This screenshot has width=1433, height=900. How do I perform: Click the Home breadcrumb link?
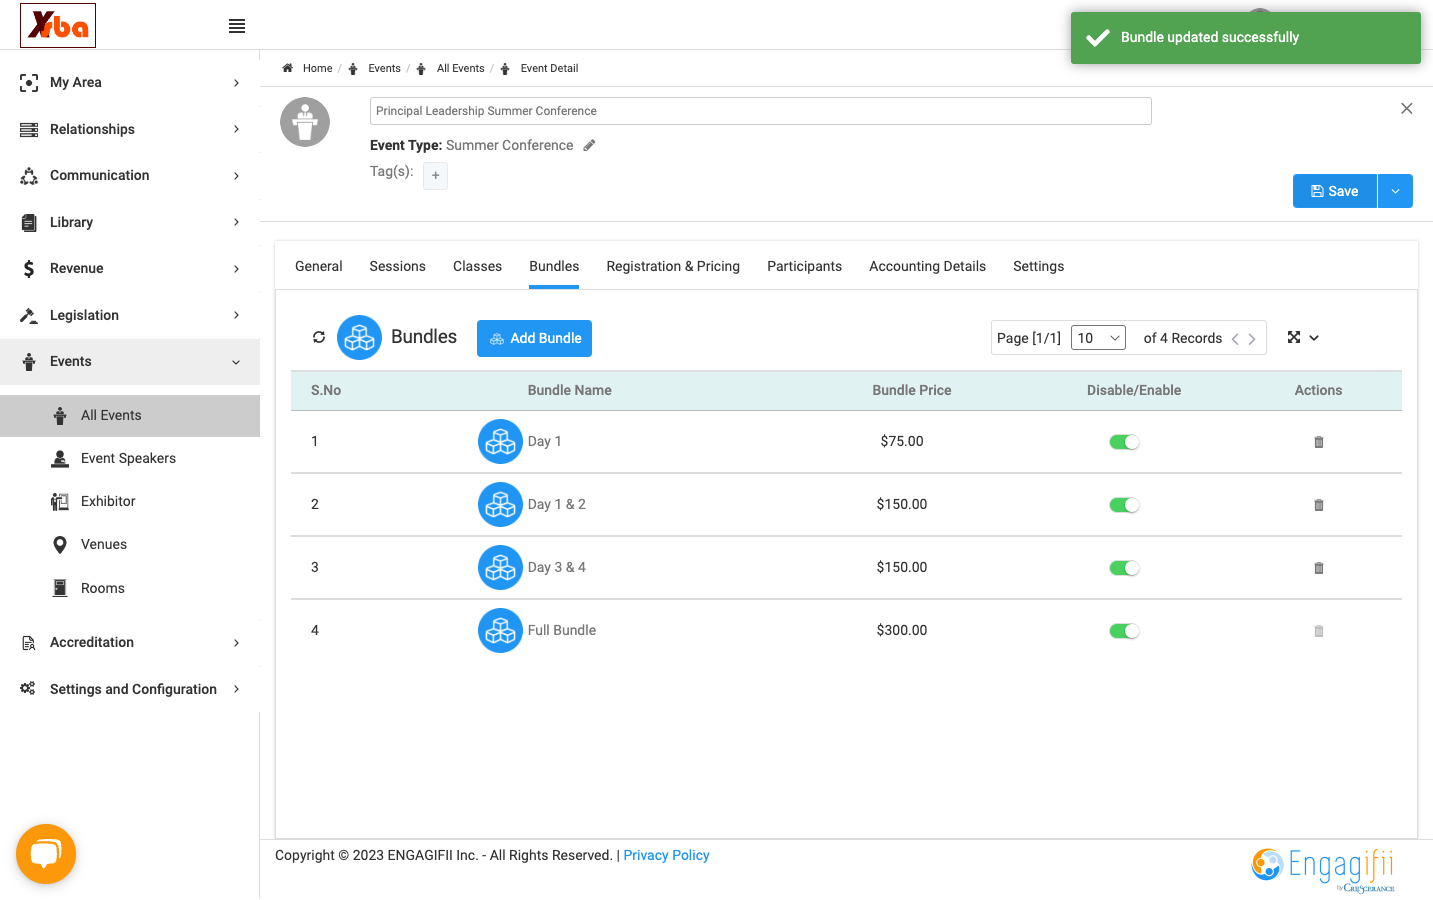tap(317, 68)
